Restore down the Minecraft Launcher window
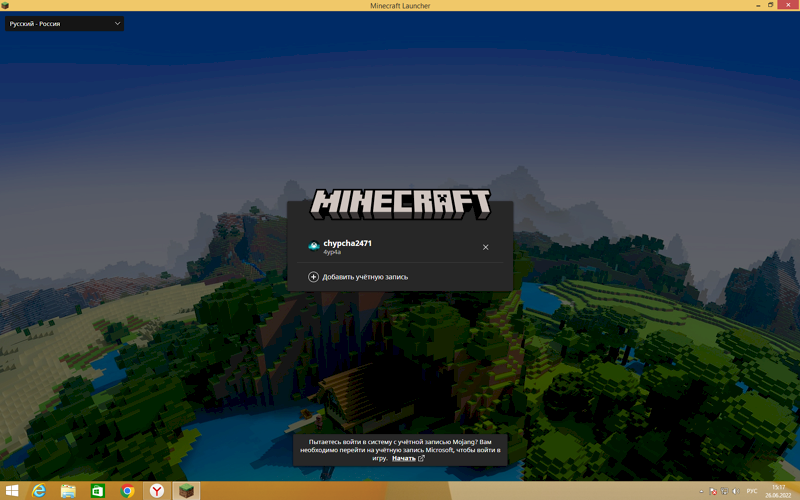Image resolution: width=800 pixels, height=500 pixels. 770,5
